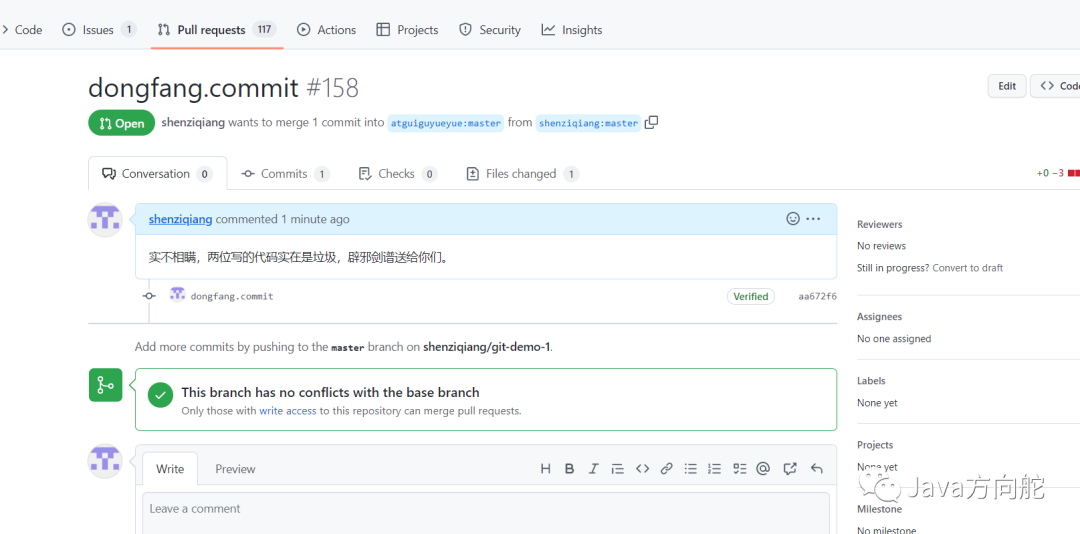Click the shenziqiang/git-demo-1 repository text
The height and width of the screenshot is (534, 1080).
click(487, 347)
